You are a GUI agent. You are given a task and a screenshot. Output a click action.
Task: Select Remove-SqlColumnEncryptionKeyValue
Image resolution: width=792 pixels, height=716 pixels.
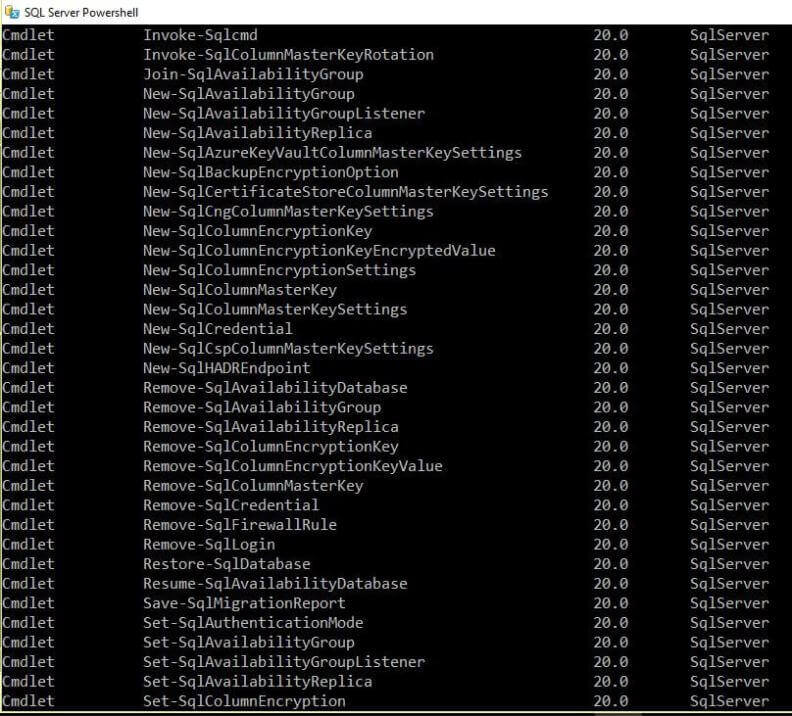[293, 466]
